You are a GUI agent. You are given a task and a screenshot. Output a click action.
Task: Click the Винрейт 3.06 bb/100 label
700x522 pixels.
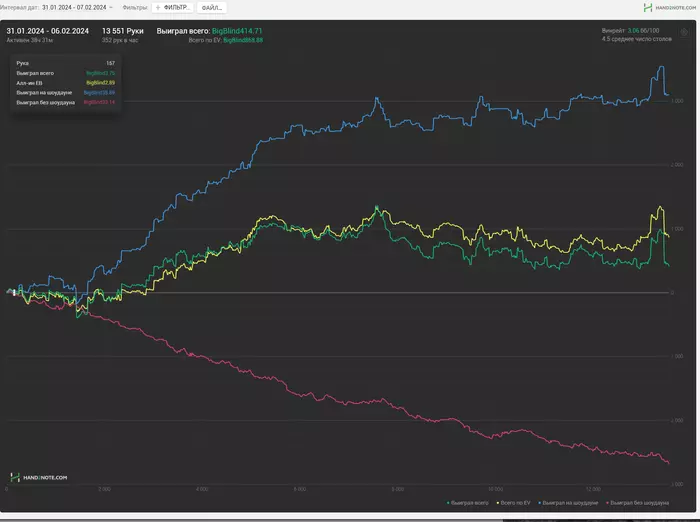tap(630, 30)
